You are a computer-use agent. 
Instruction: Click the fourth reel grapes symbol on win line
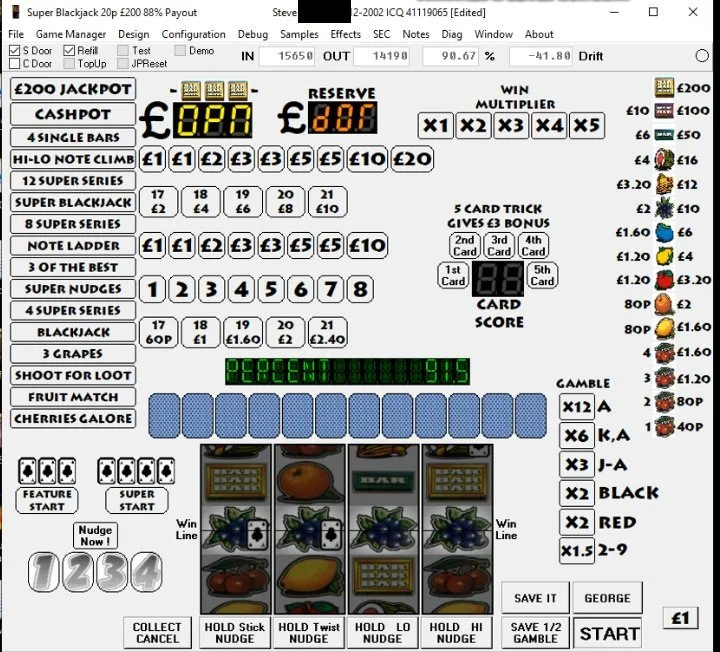point(457,530)
